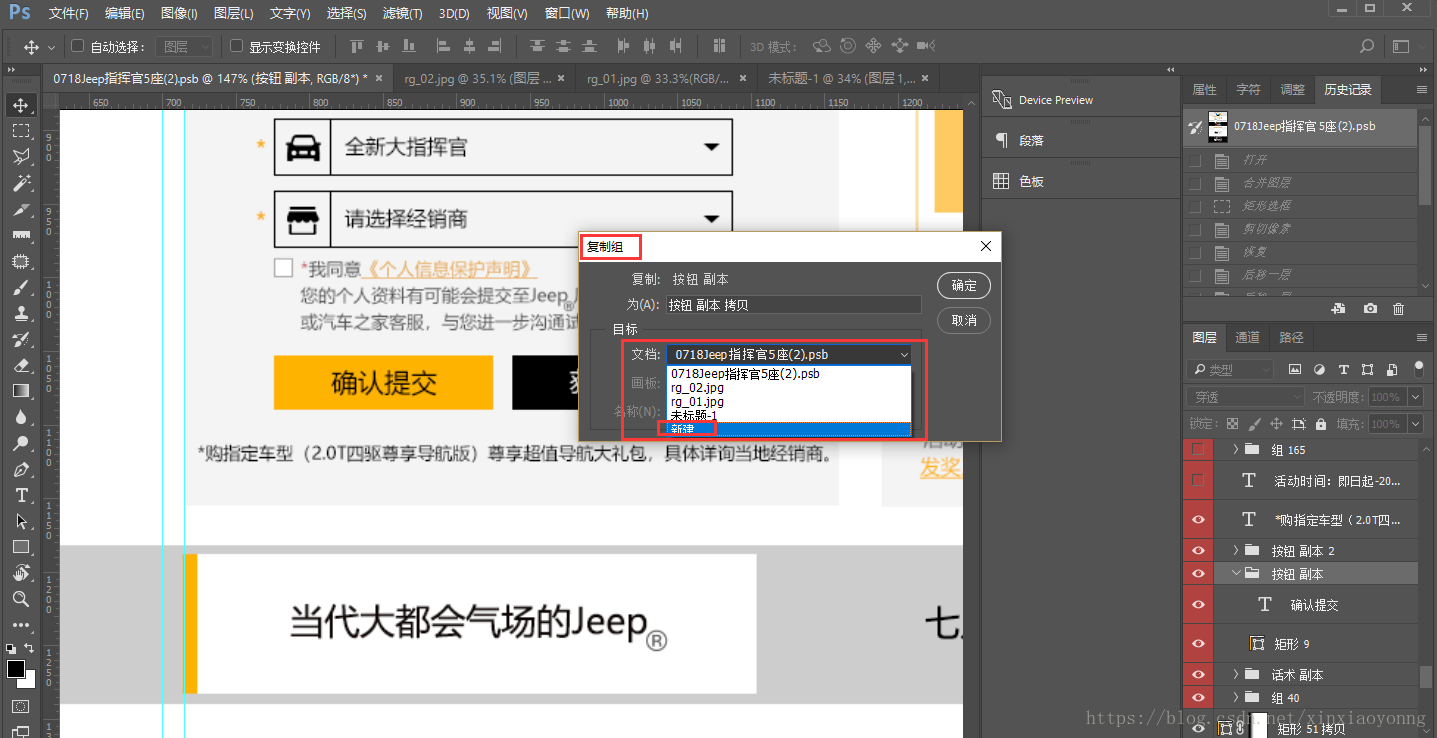Open the 滤镜(T) menu
Image resolution: width=1437 pixels, height=738 pixels.
(x=402, y=14)
